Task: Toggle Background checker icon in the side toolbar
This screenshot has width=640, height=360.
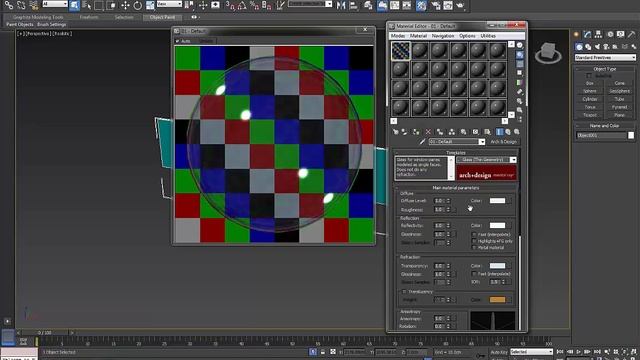Action: (520, 64)
